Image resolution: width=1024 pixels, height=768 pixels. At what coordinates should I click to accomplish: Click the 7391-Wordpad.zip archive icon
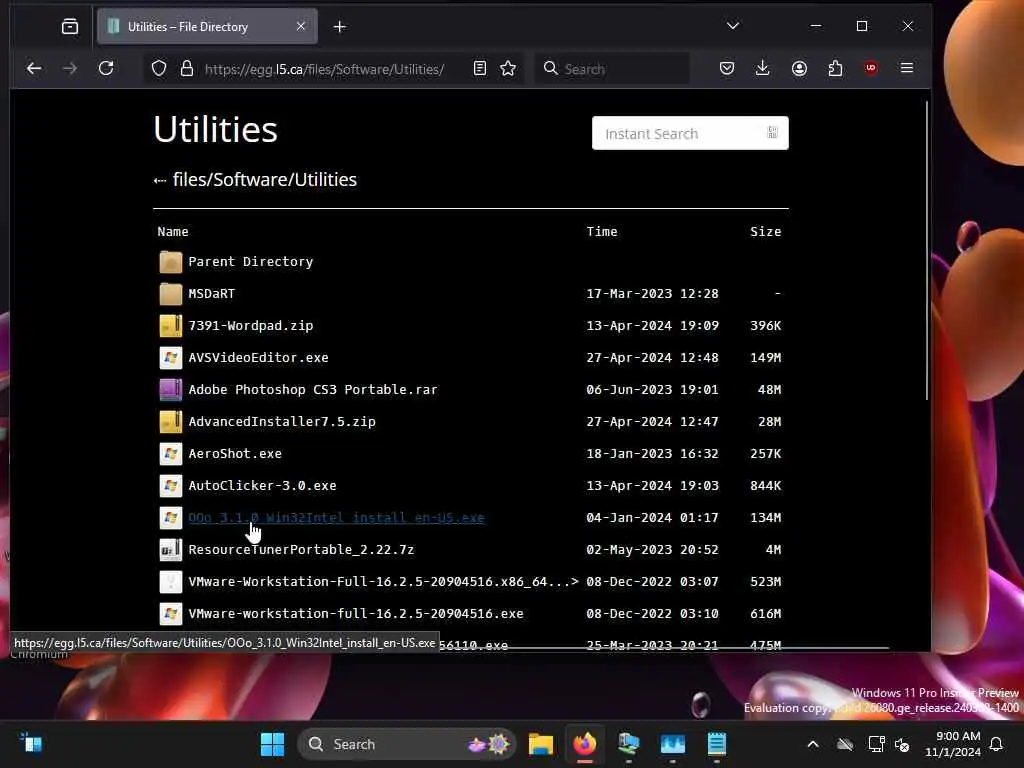coord(170,326)
